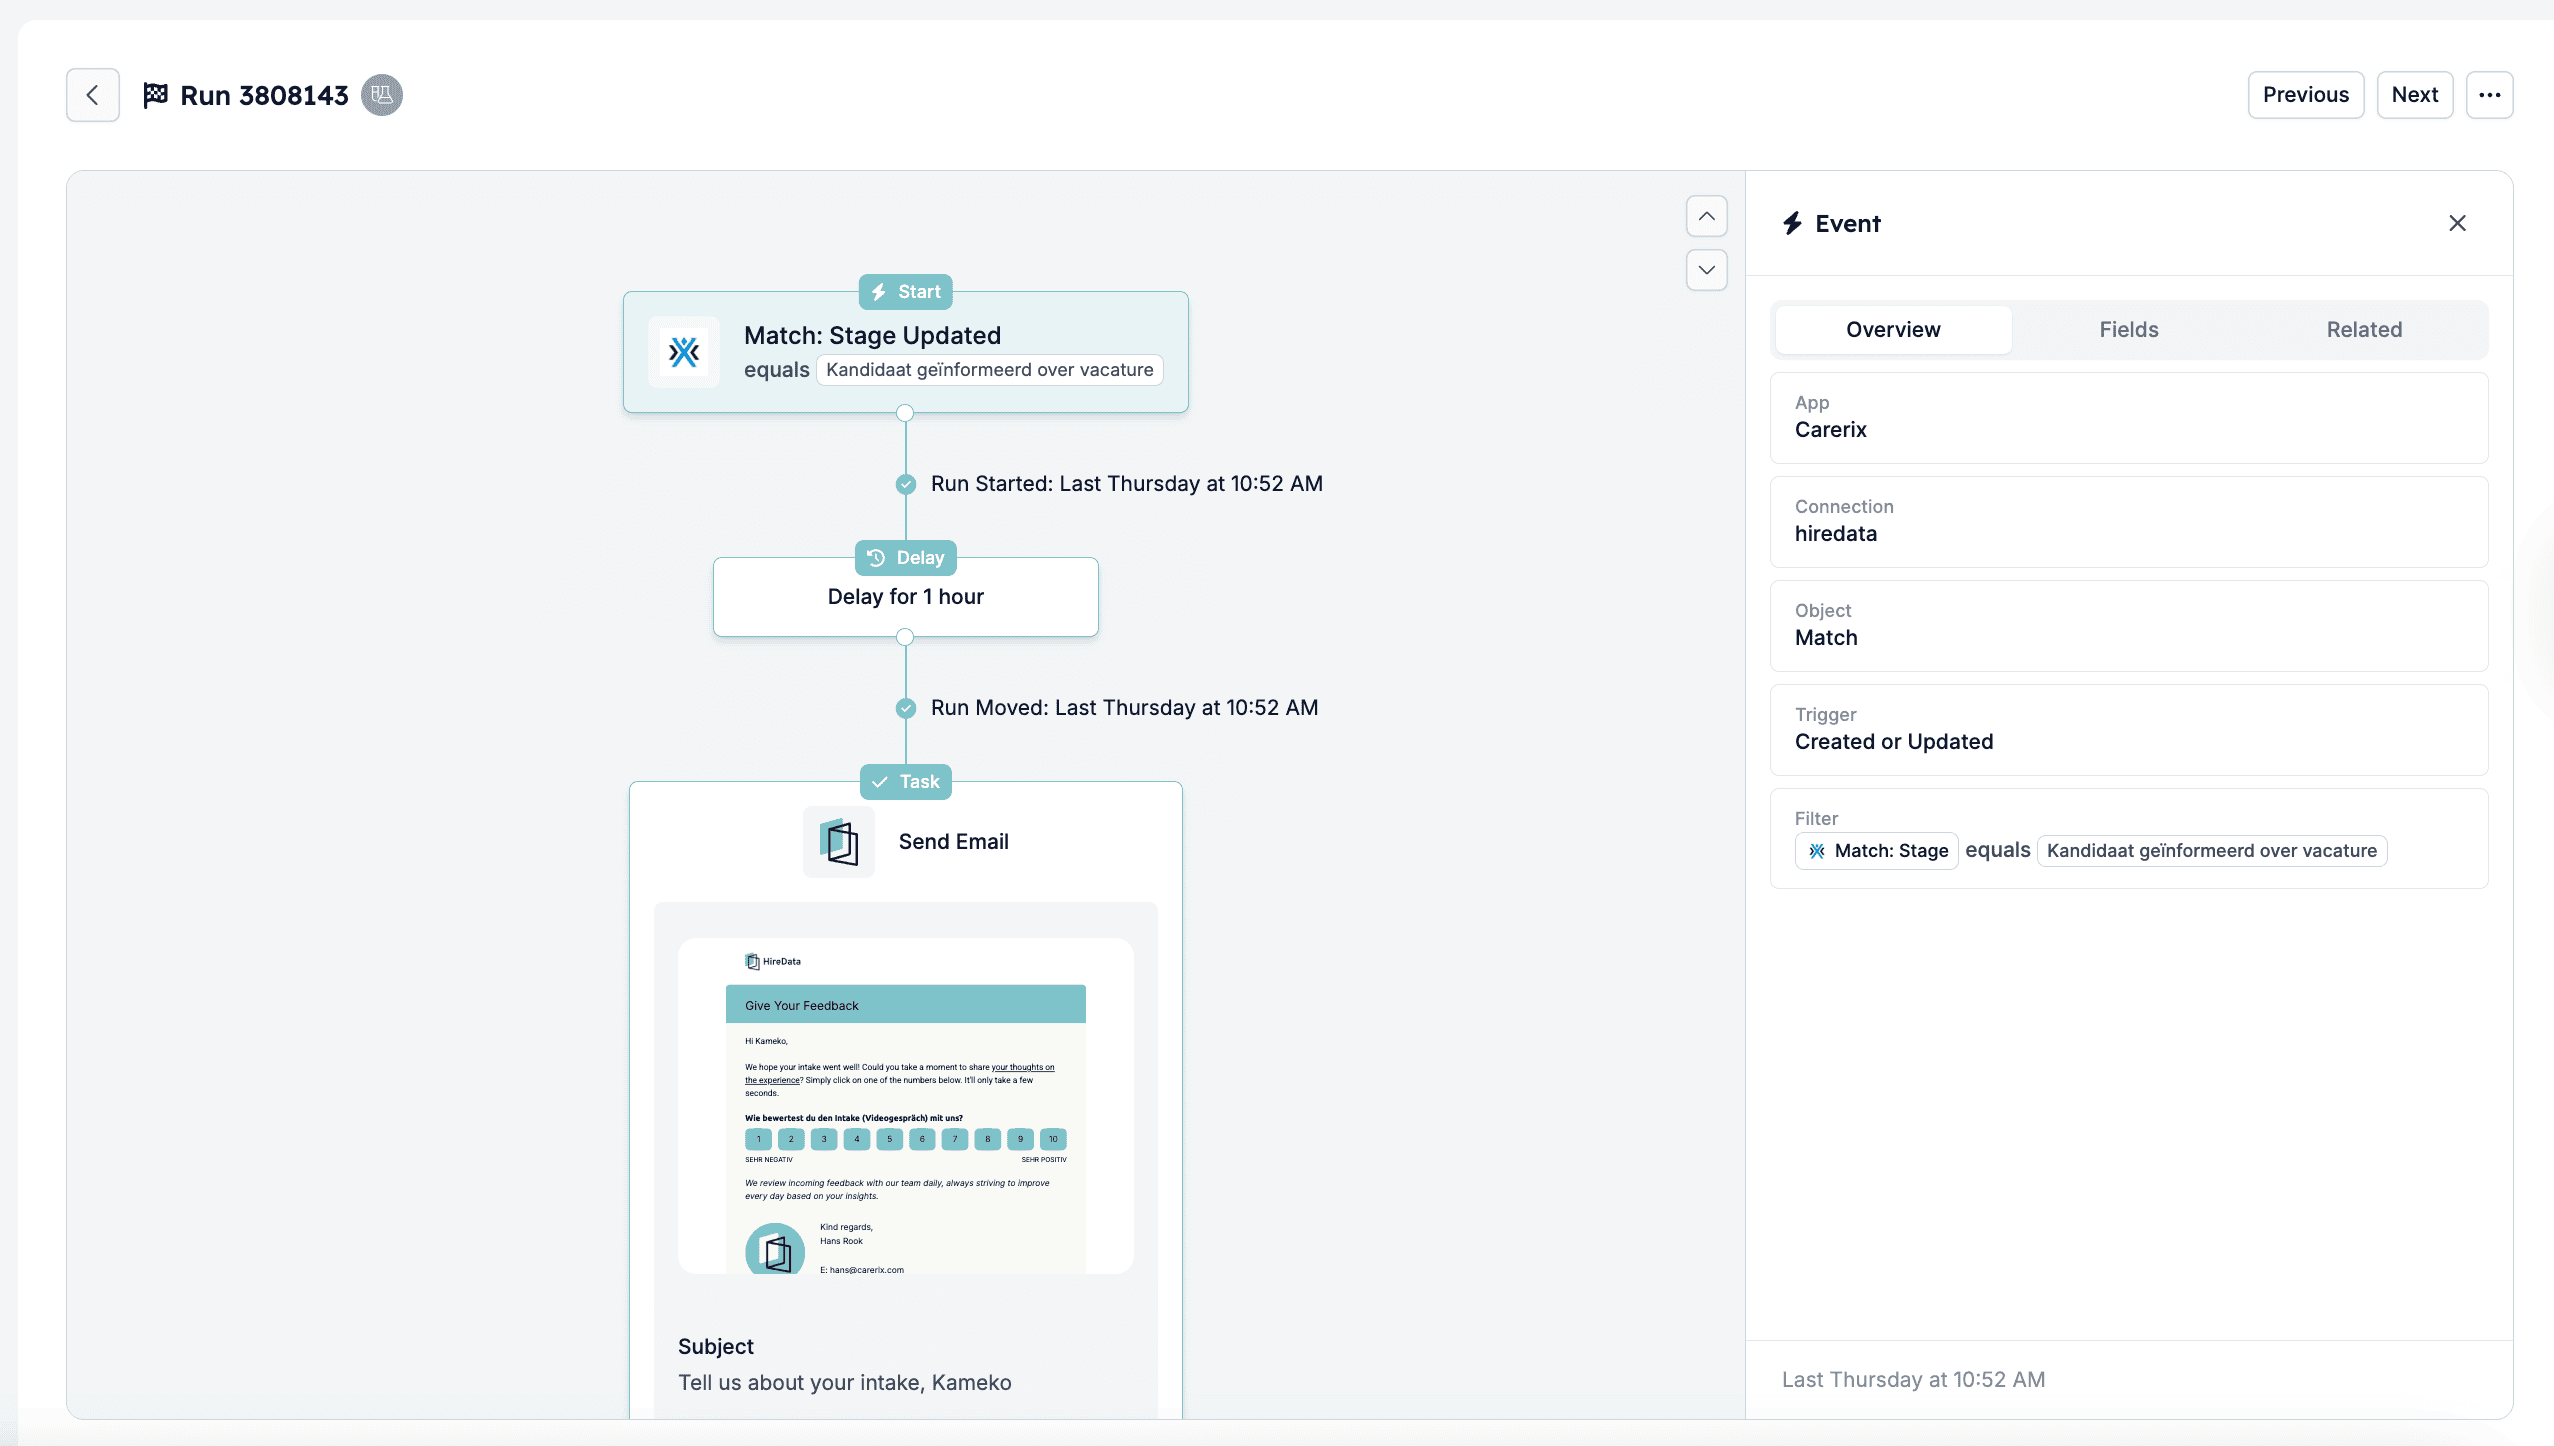Go back using the left chevron button

93,95
